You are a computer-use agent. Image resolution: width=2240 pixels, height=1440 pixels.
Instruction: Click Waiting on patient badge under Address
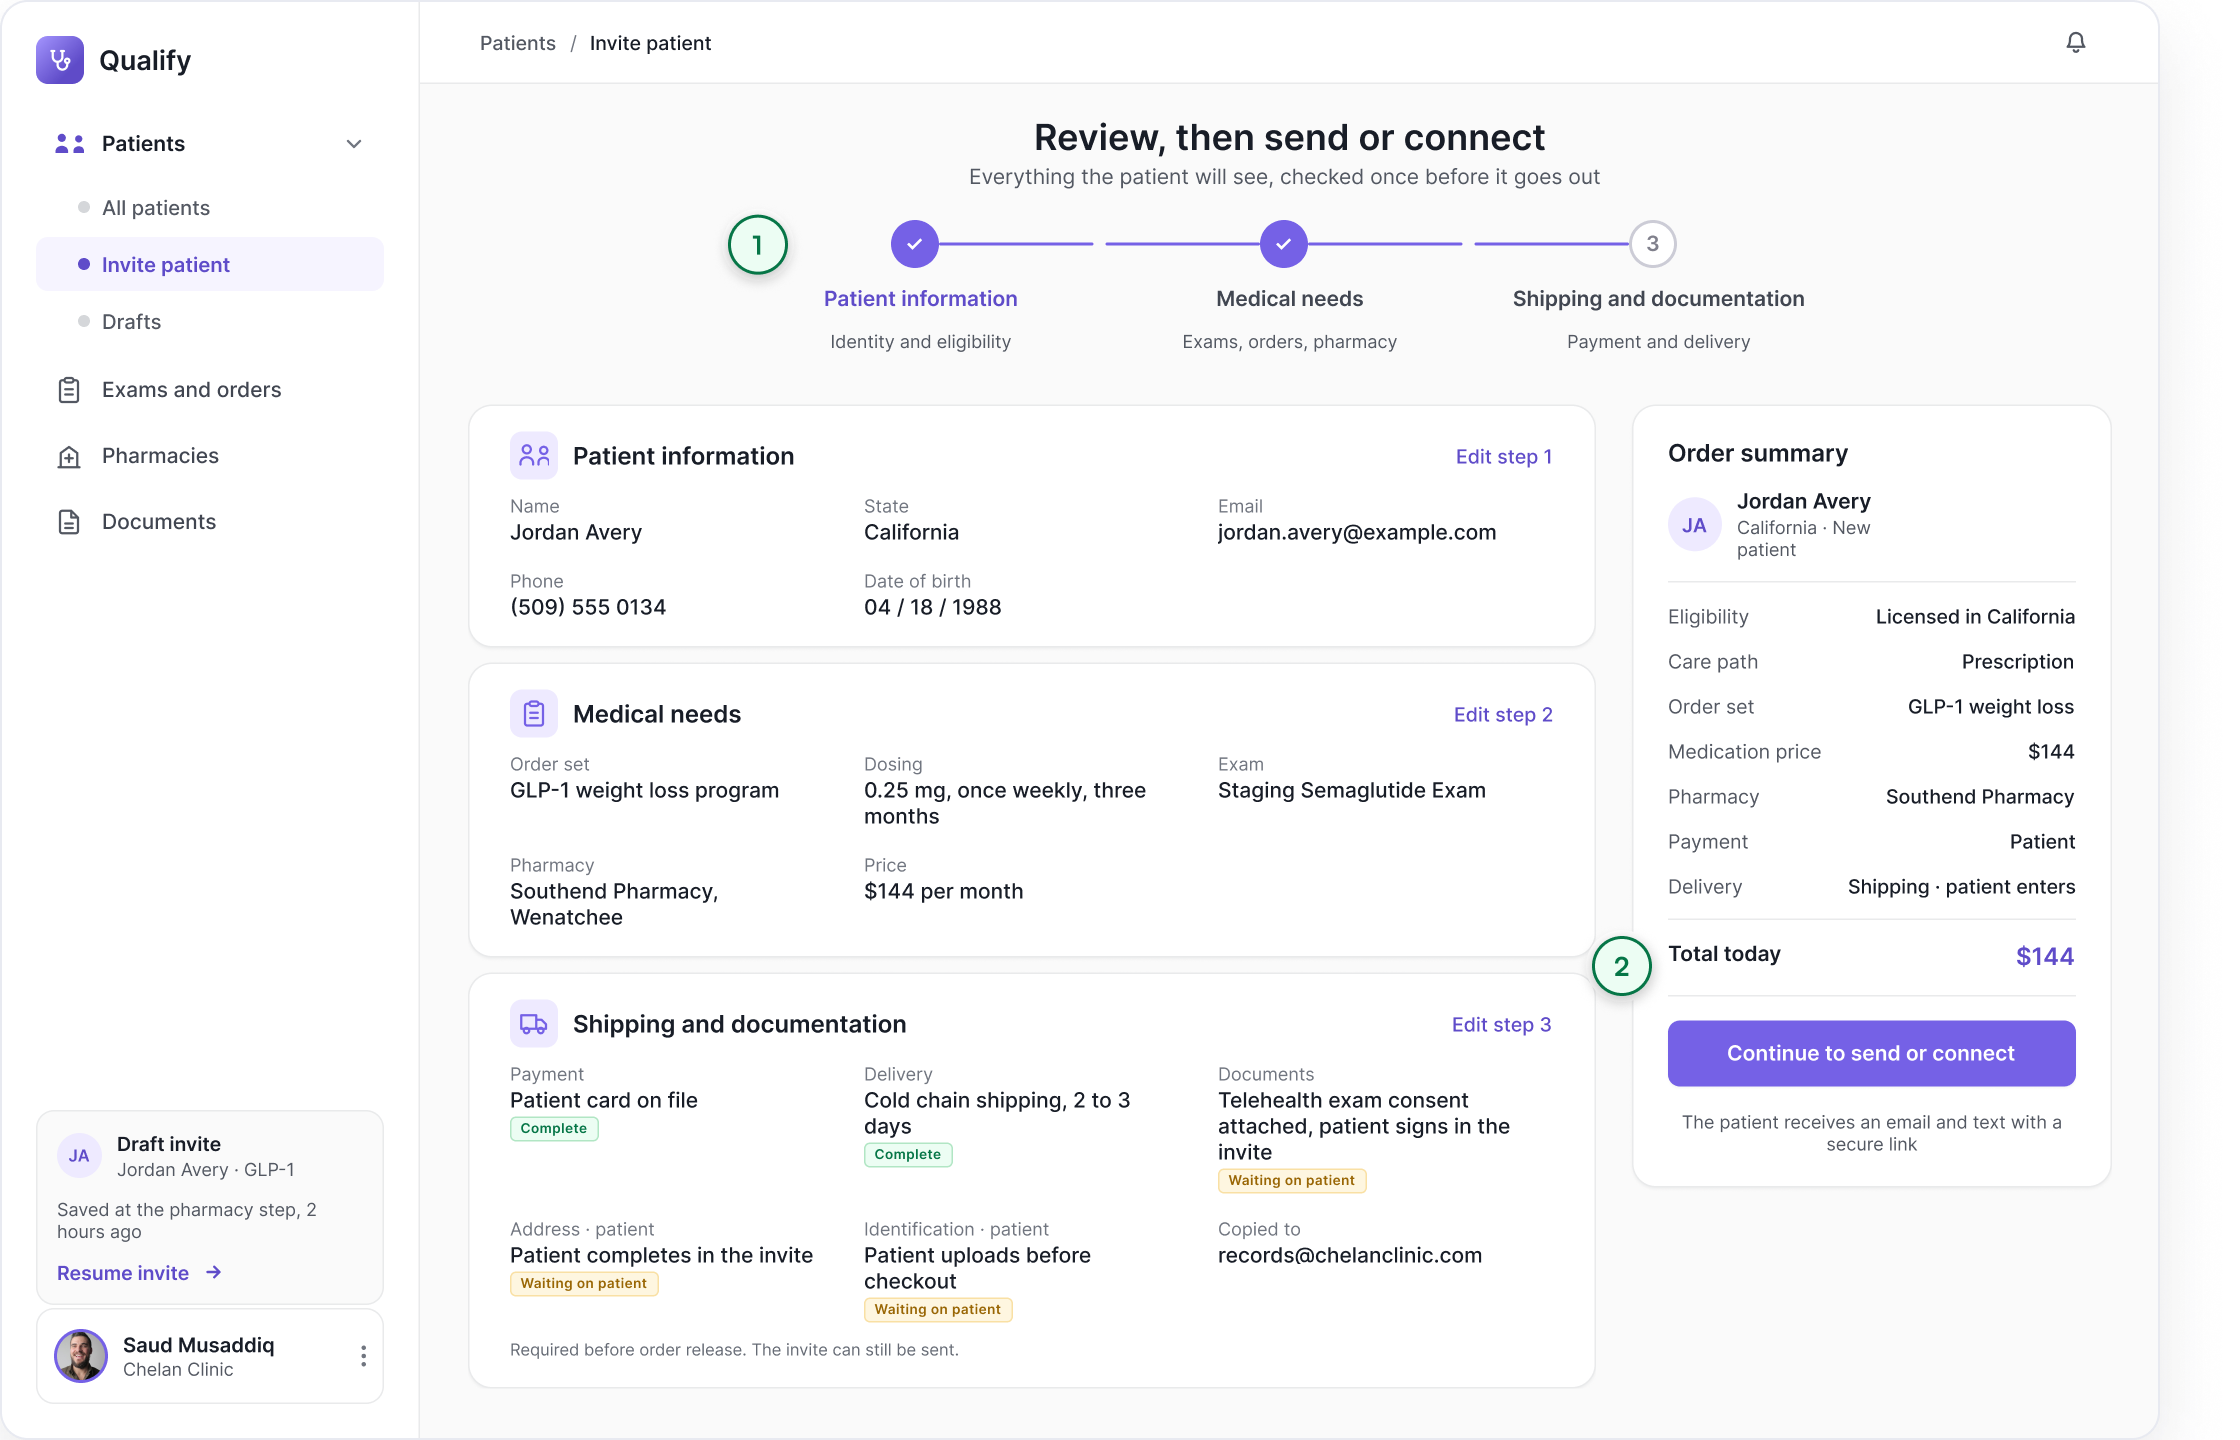584,1284
